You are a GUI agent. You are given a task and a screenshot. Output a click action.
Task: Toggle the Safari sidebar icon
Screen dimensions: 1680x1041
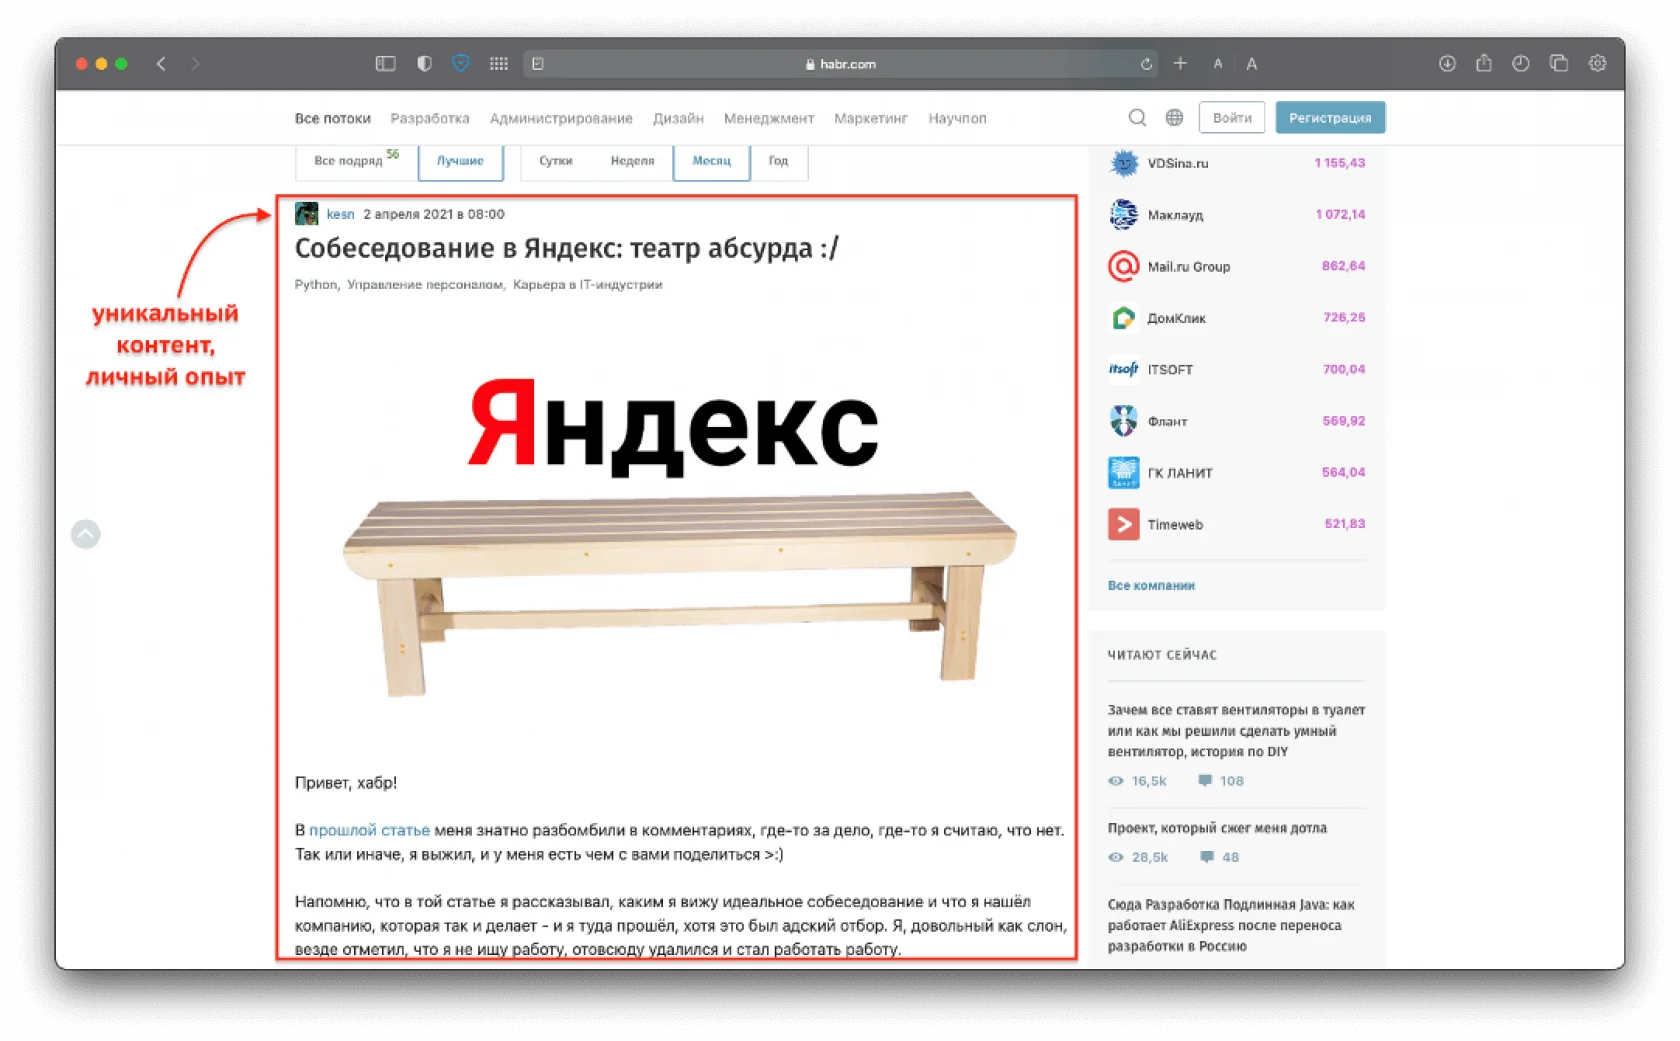click(x=385, y=64)
